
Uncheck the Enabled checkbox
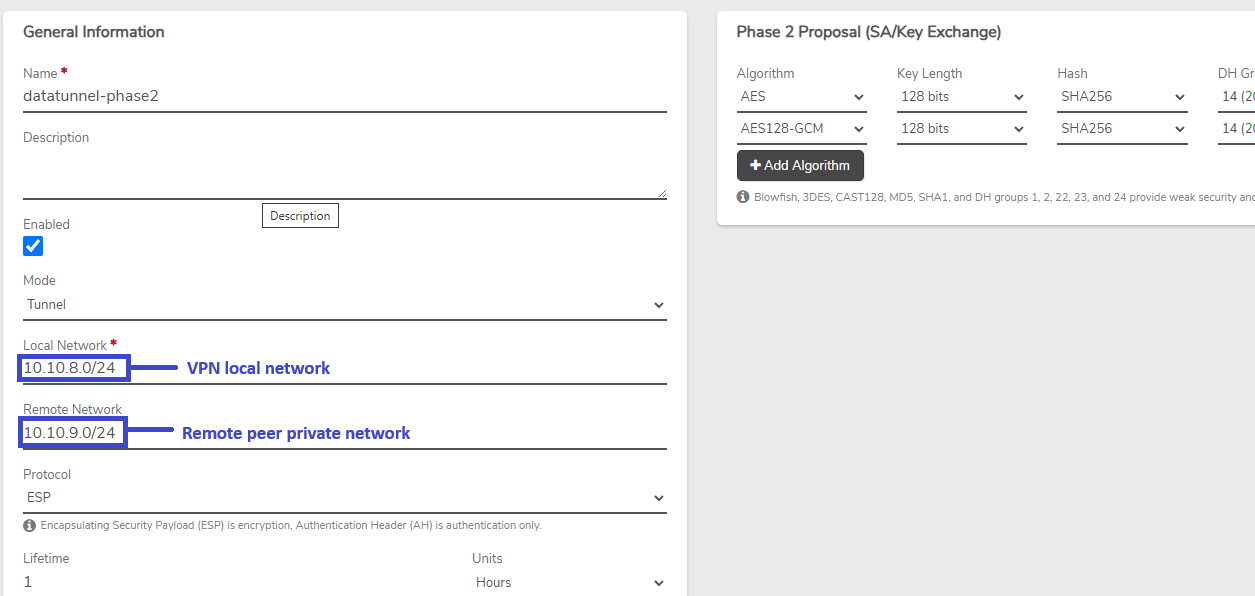tap(33, 246)
